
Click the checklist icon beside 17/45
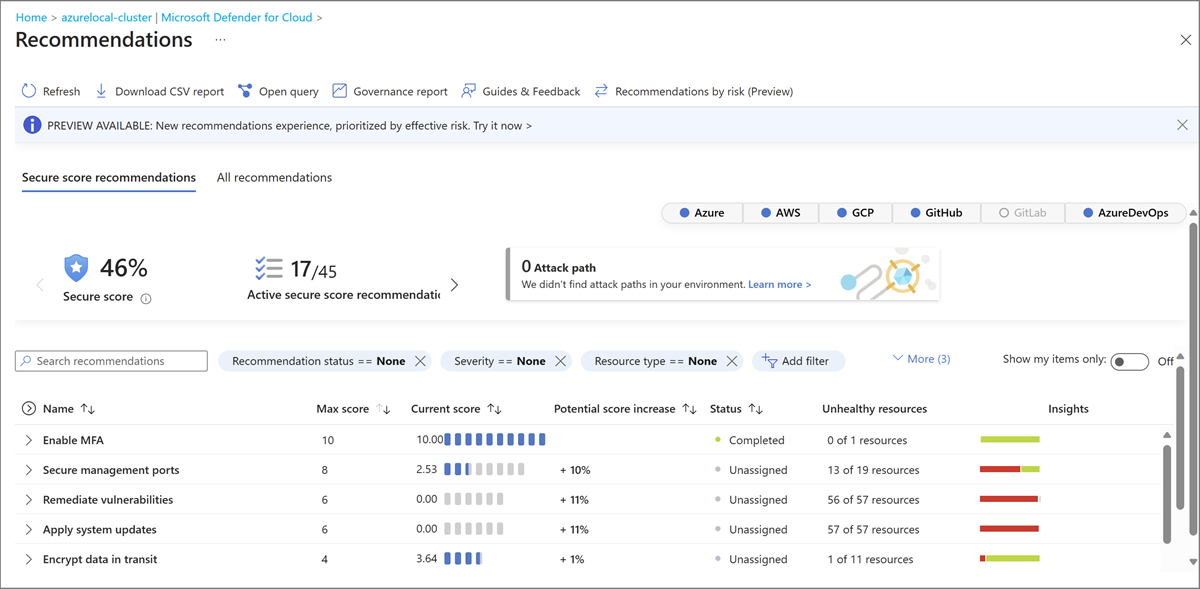268,268
